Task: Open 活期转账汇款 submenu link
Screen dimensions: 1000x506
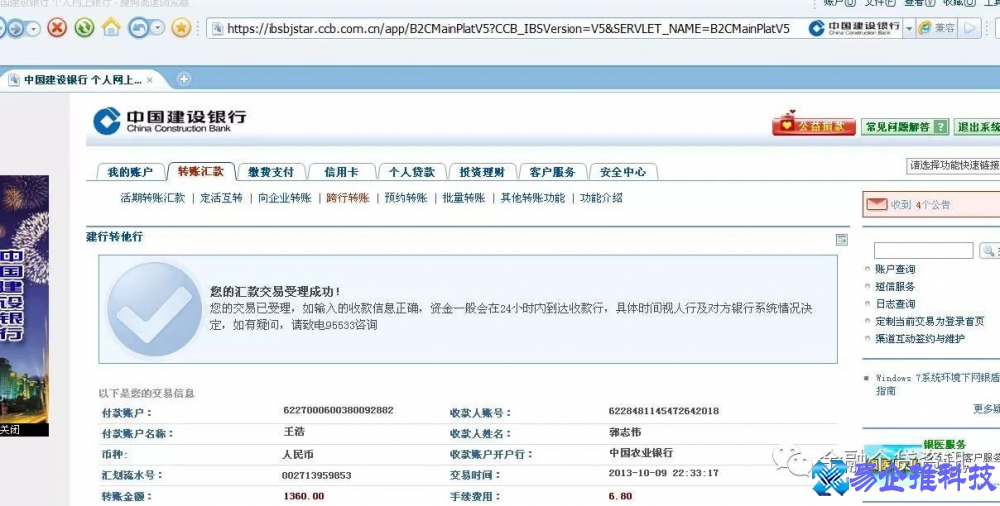Action: coord(152,198)
